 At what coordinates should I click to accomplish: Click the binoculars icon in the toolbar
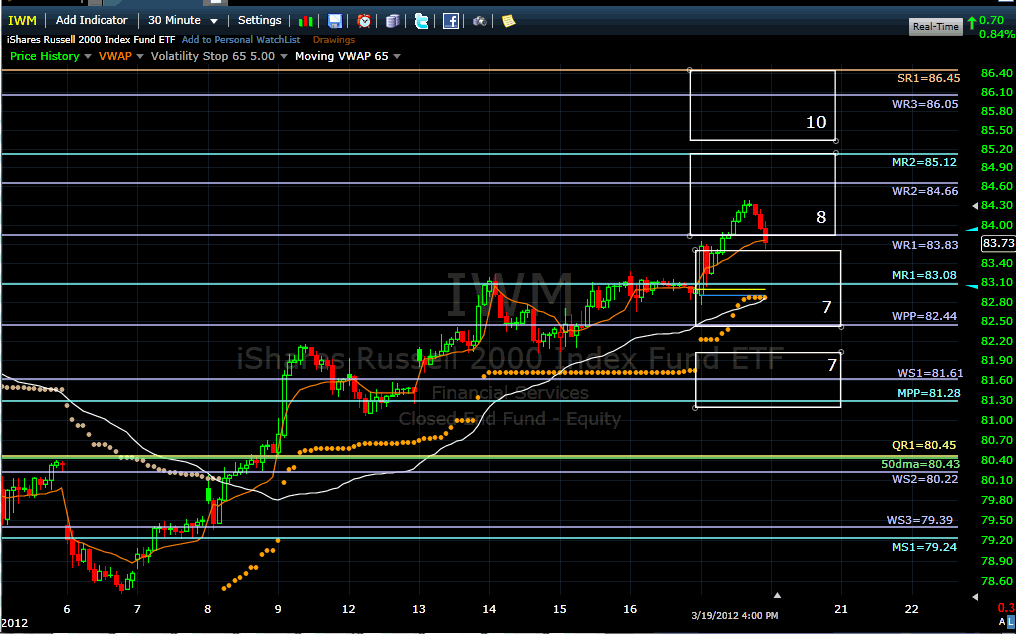480,20
